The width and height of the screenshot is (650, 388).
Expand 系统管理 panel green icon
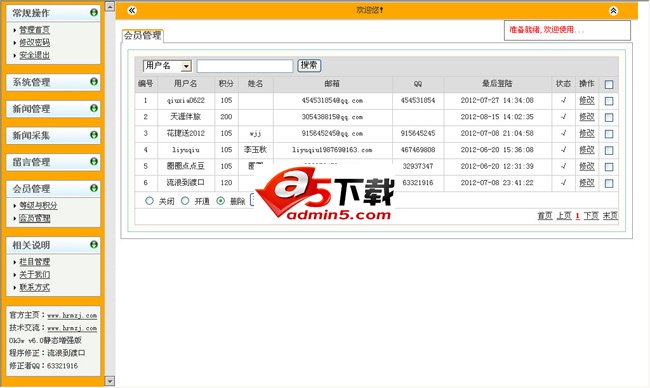[x=94, y=82]
